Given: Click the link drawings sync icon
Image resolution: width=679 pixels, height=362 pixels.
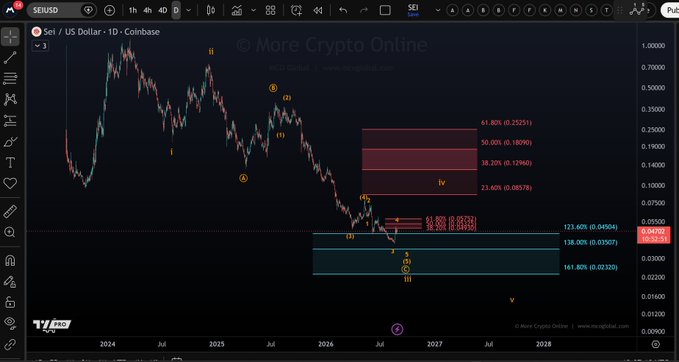Looking at the screenshot, I should pyautogui.click(x=10, y=344).
